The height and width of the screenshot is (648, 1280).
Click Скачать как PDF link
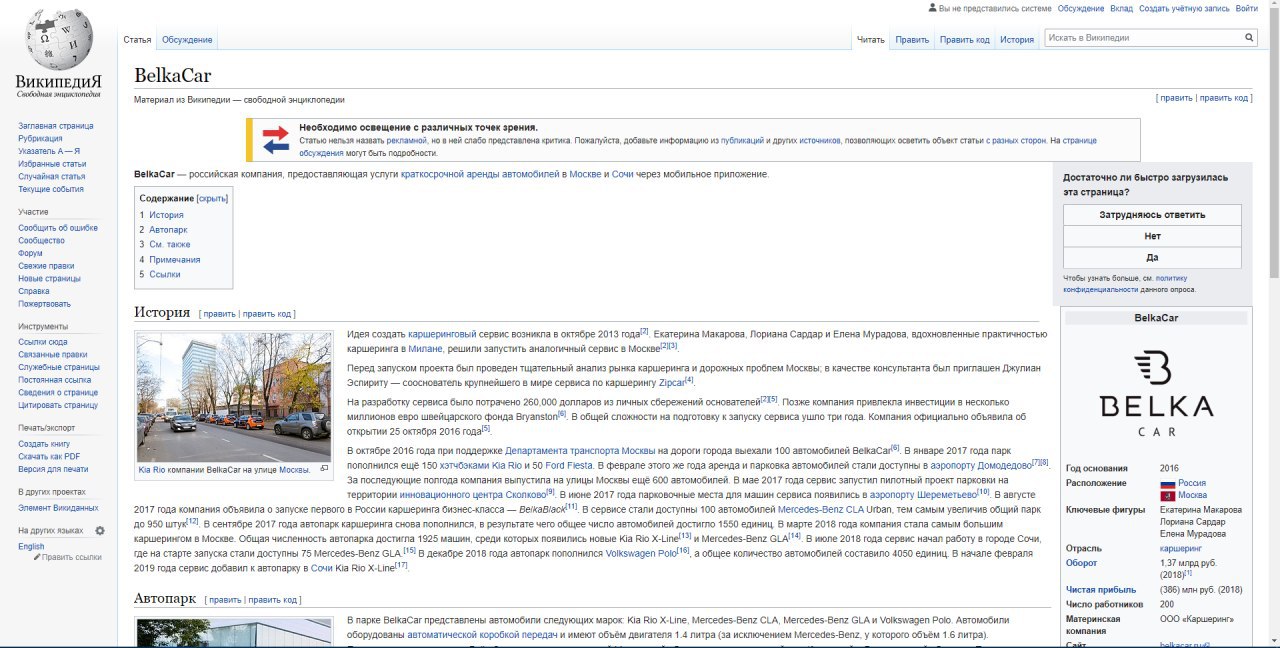click(x=49, y=456)
